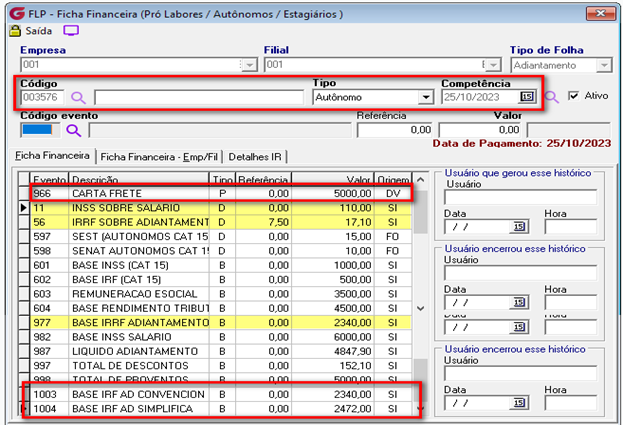
Task: Open the Competência calendar picker
Action: (527, 97)
